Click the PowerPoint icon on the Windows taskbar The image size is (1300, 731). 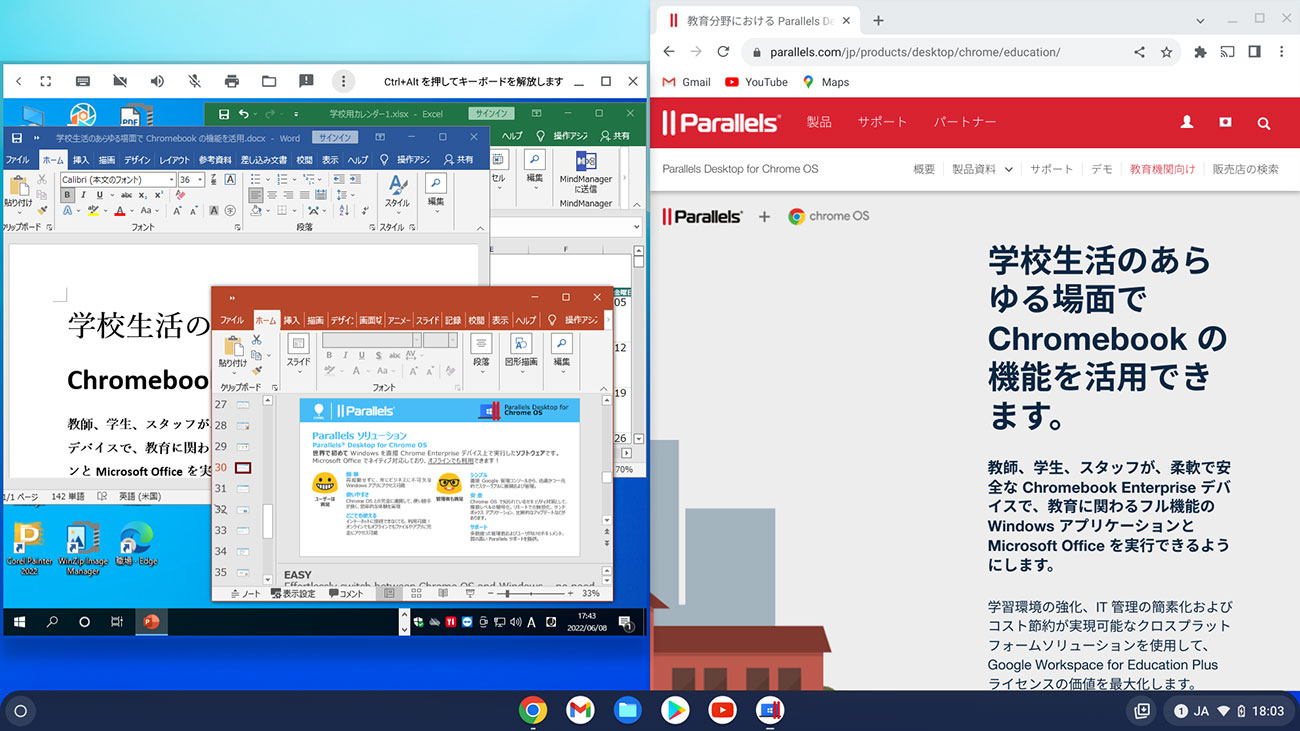pyautogui.click(x=151, y=622)
